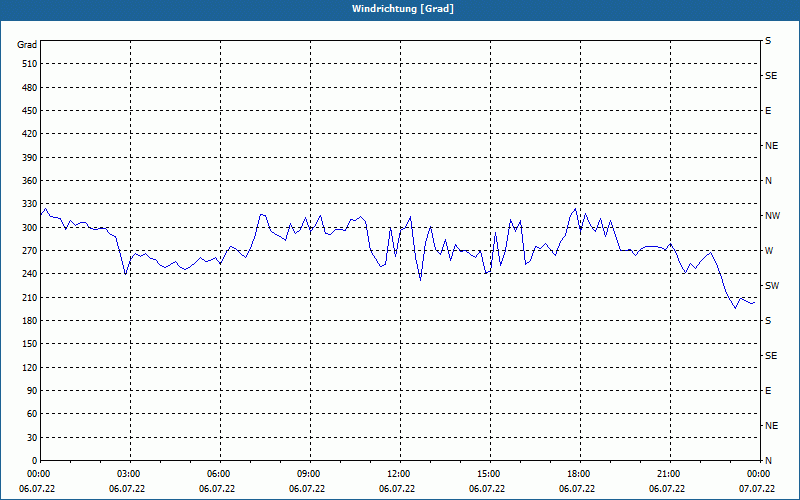
Task: Click the E compass label at the 90 gridline
Action: tap(768, 391)
